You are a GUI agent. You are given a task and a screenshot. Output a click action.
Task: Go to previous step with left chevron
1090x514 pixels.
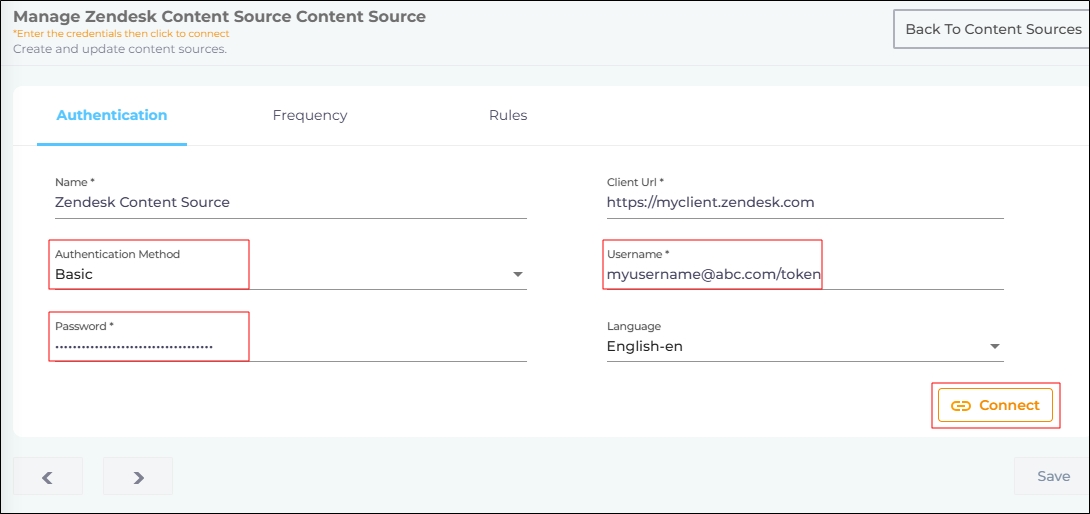tap(47, 477)
